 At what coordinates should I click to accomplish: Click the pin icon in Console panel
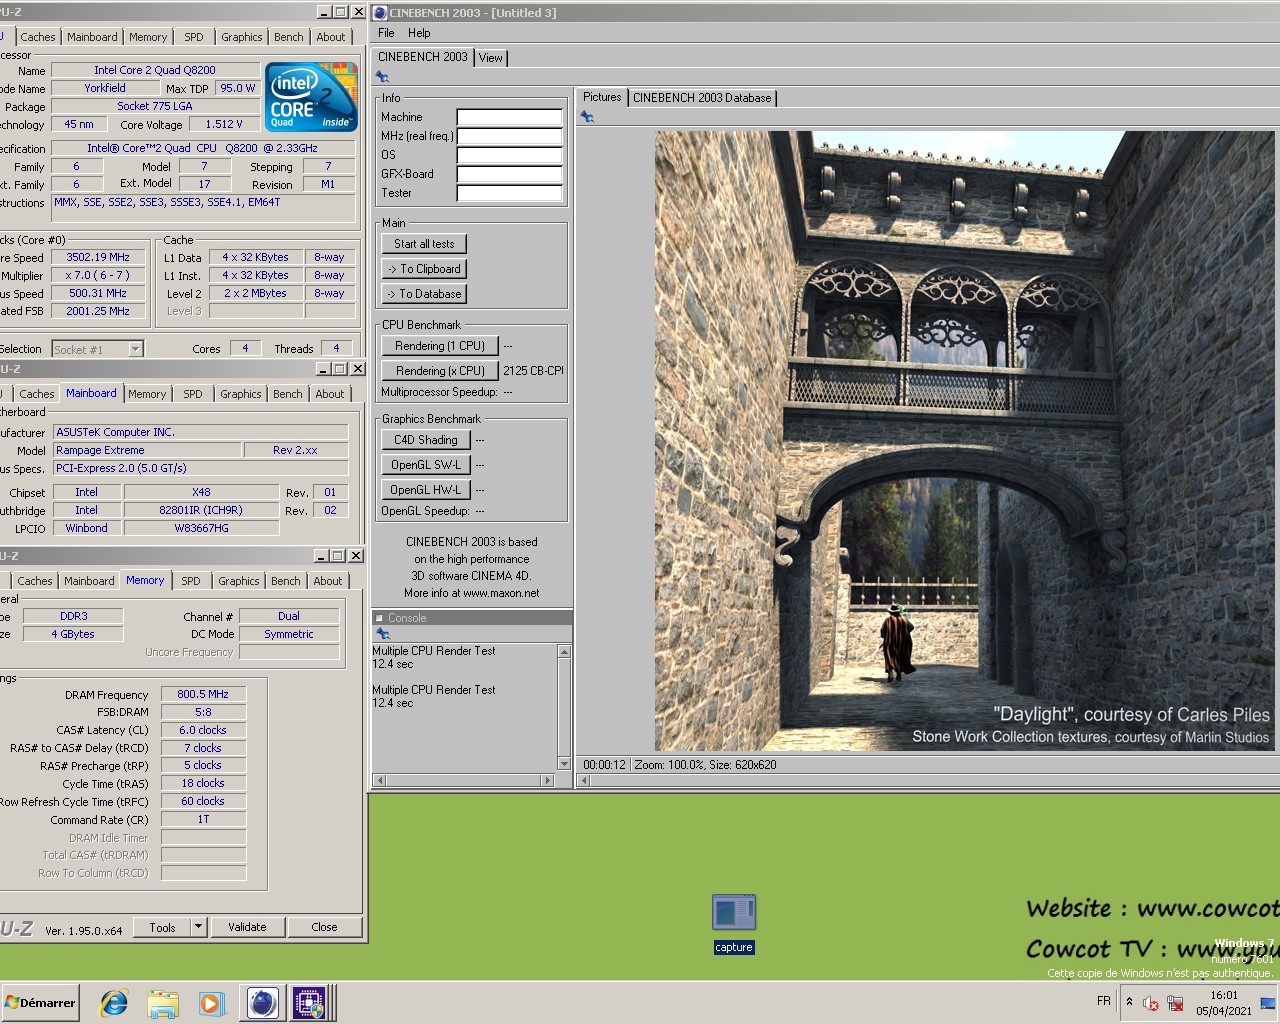click(x=382, y=634)
